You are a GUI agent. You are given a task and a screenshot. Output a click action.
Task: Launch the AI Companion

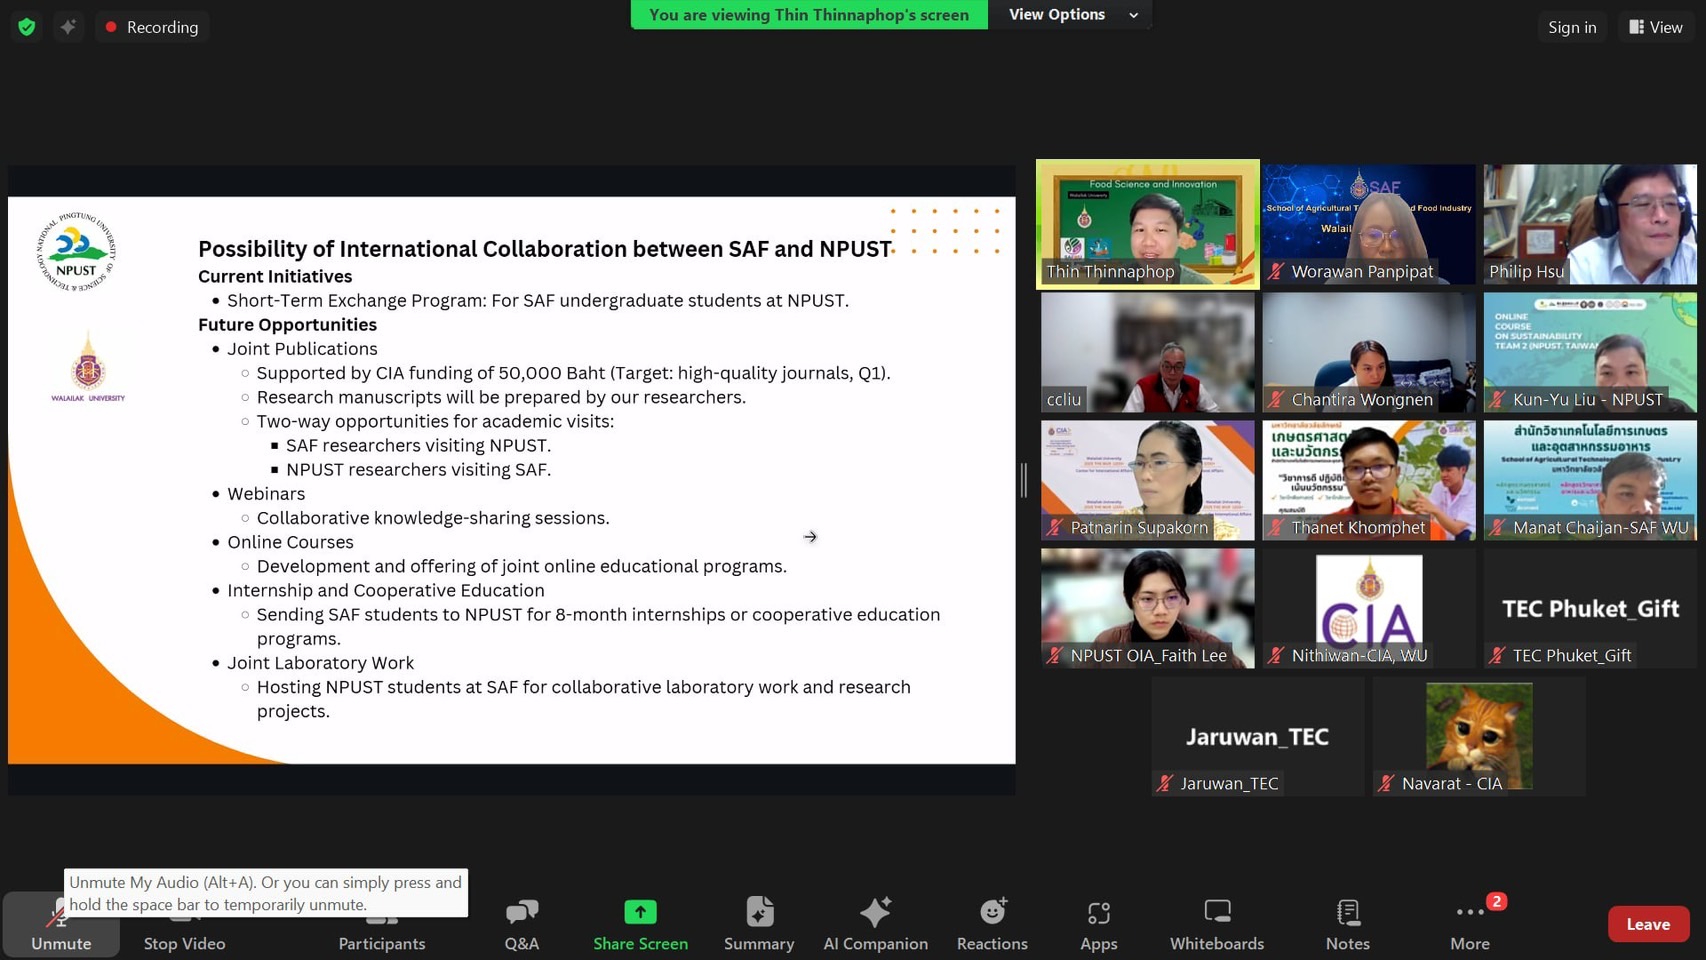pos(875,923)
